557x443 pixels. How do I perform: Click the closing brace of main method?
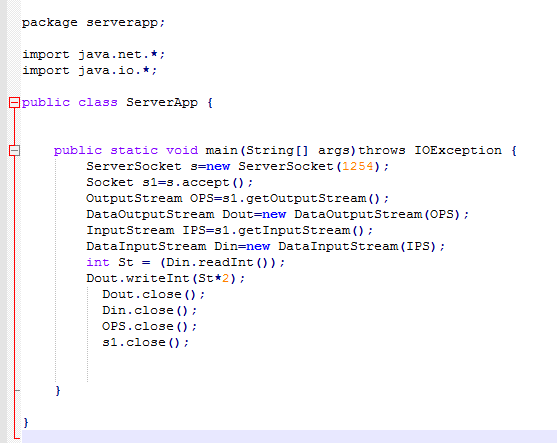(x=58, y=391)
